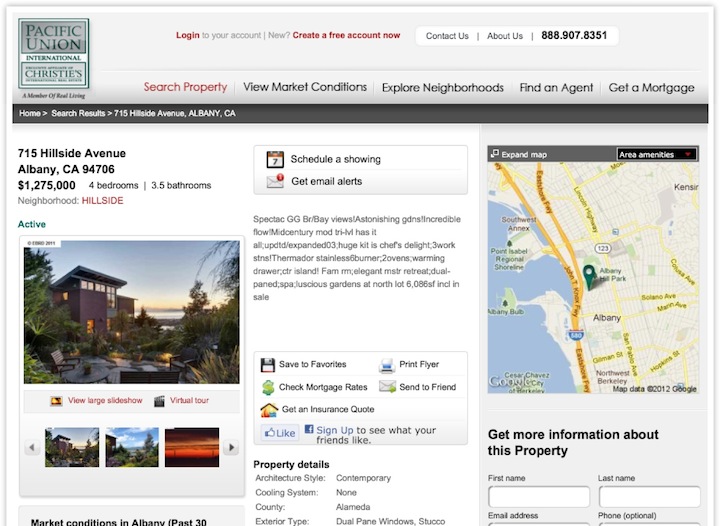Click the Send to Friend envelope icon

[x=387, y=387]
